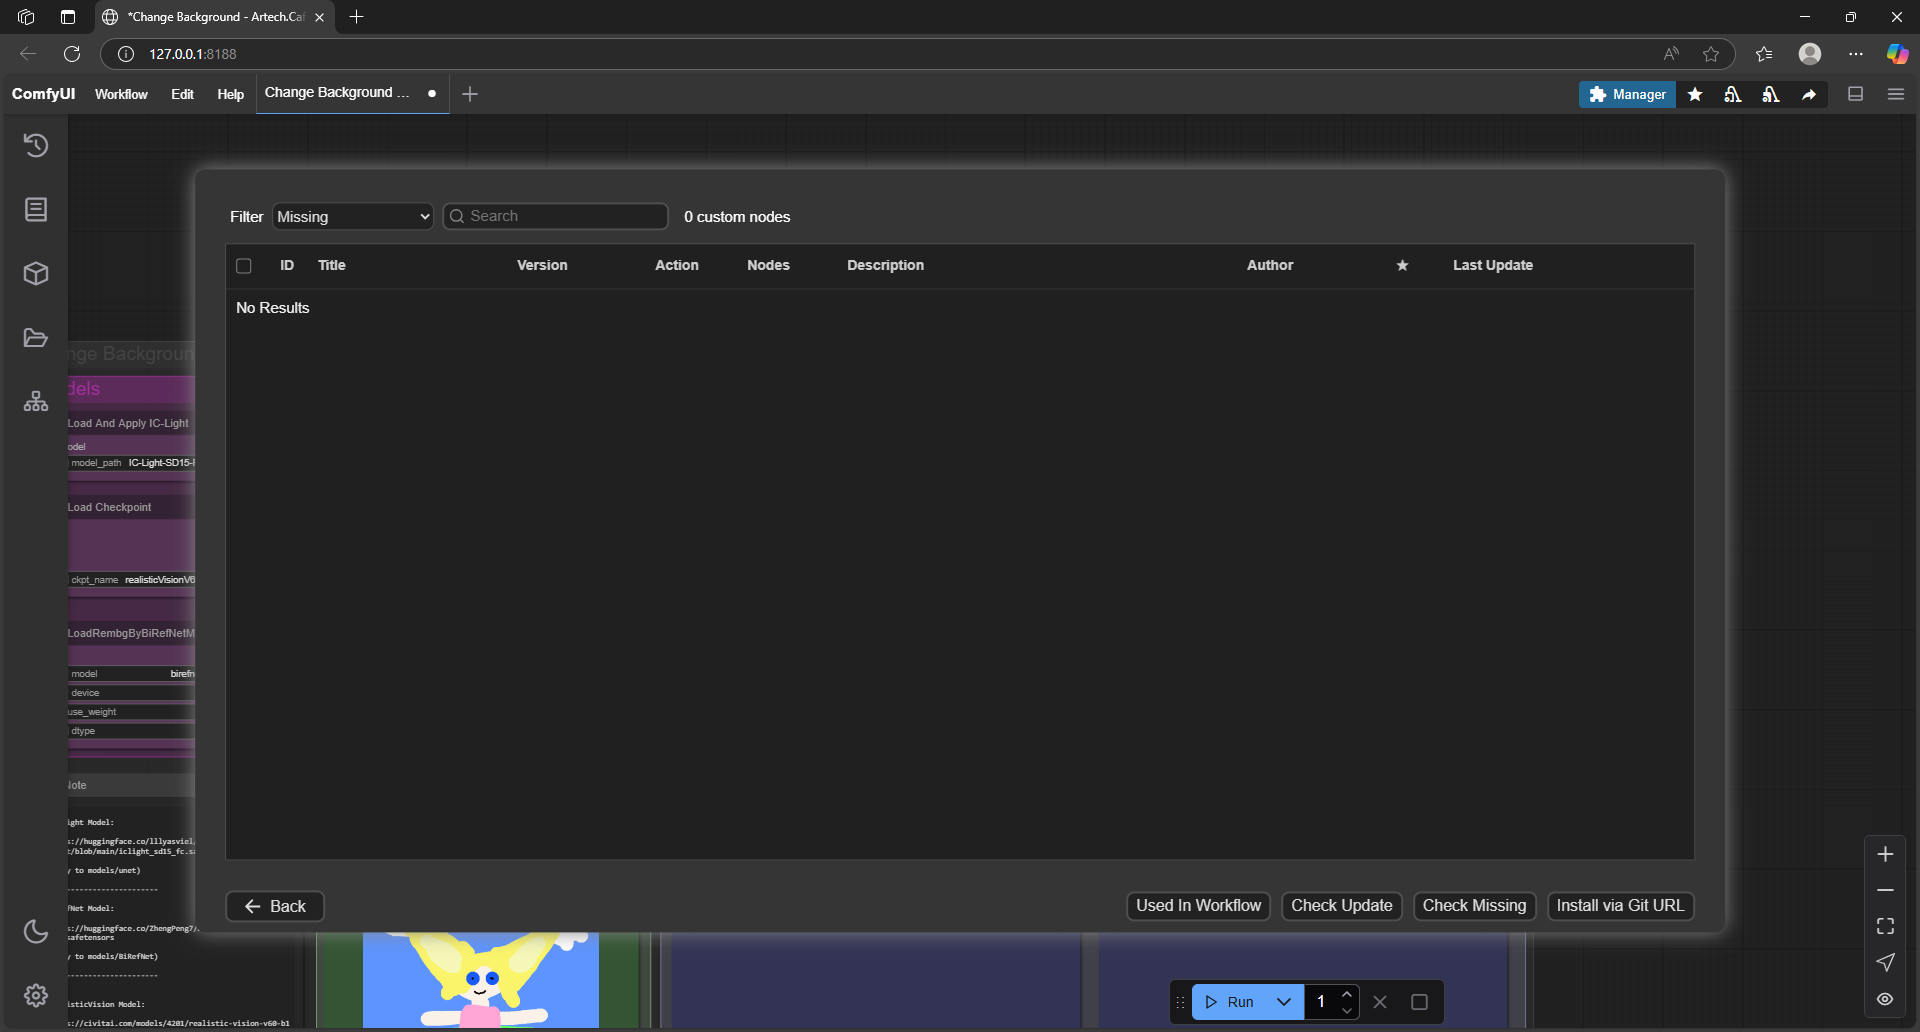This screenshot has height=1032, width=1920.
Task: Open the templates tree icon in sidebar
Action: point(36,402)
